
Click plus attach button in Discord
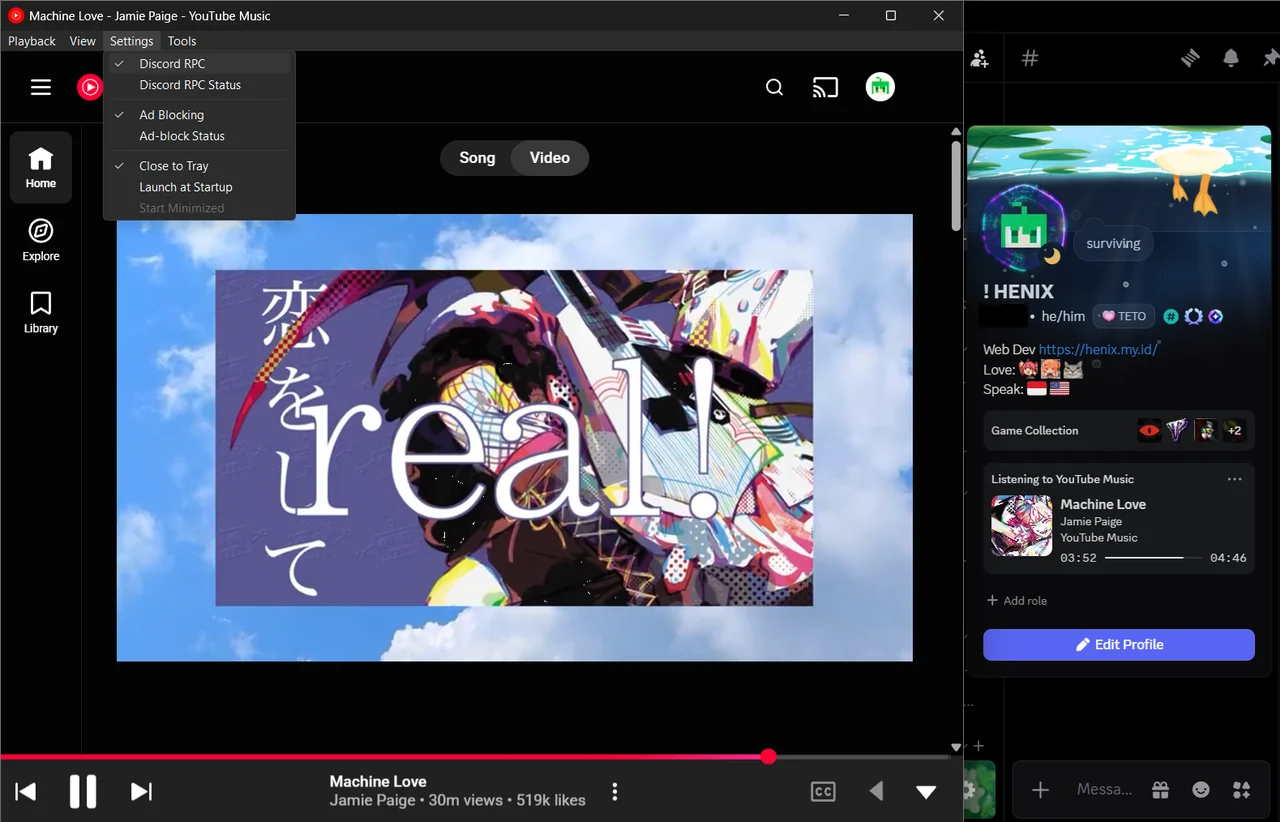coord(1040,790)
